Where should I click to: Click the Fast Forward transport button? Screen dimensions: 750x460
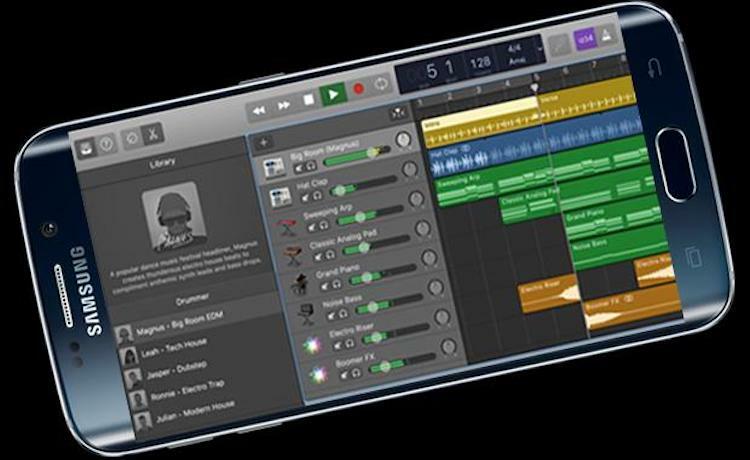pyautogui.click(x=284, y=102)
